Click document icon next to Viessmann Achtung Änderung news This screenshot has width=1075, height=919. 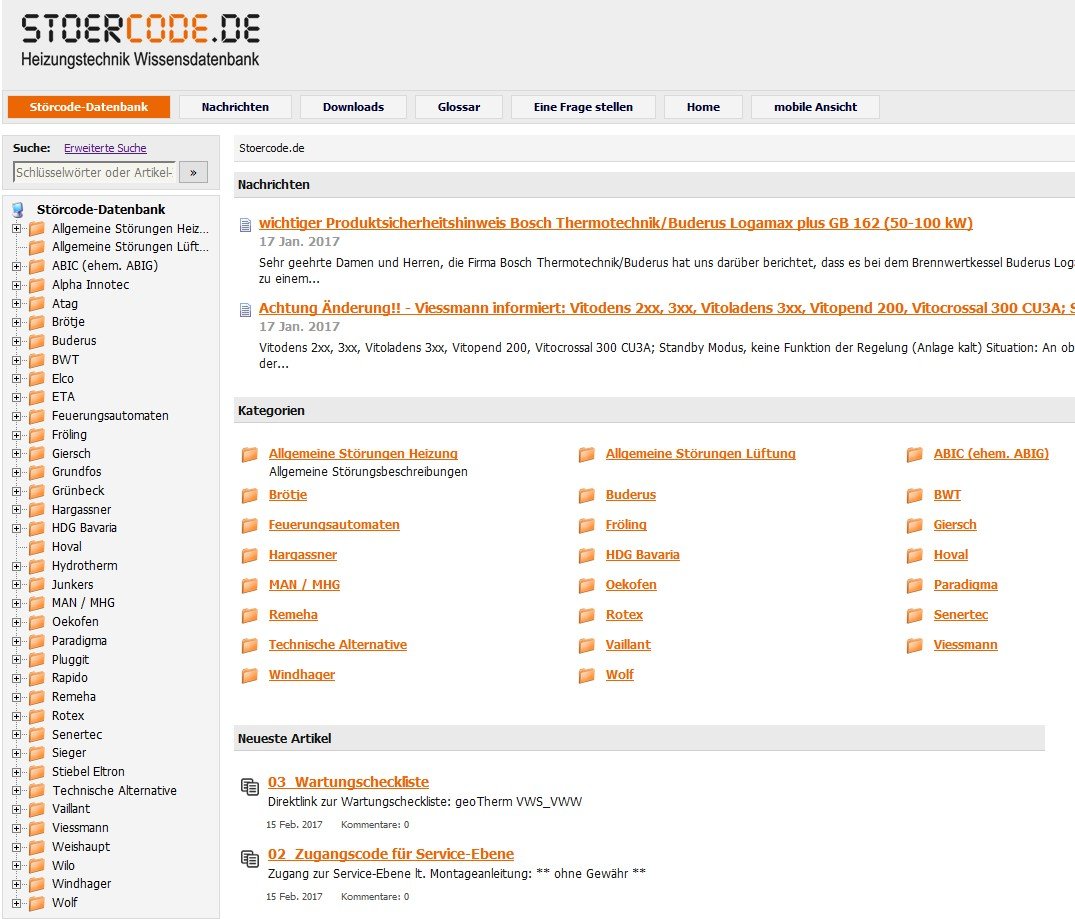[x=245, y=310]
